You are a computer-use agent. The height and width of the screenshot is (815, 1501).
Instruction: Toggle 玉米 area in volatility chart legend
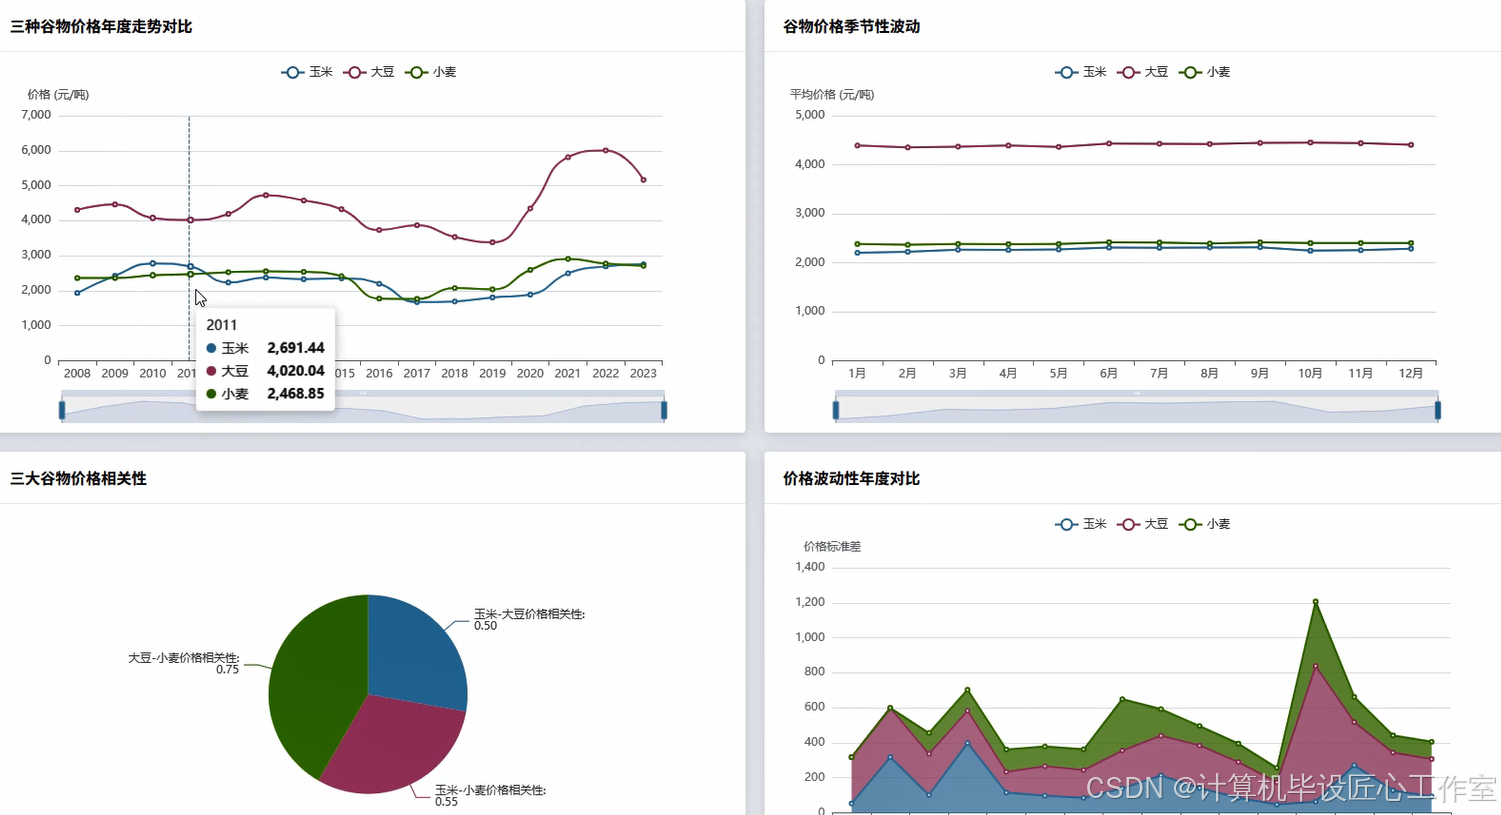click(1081, 524)
